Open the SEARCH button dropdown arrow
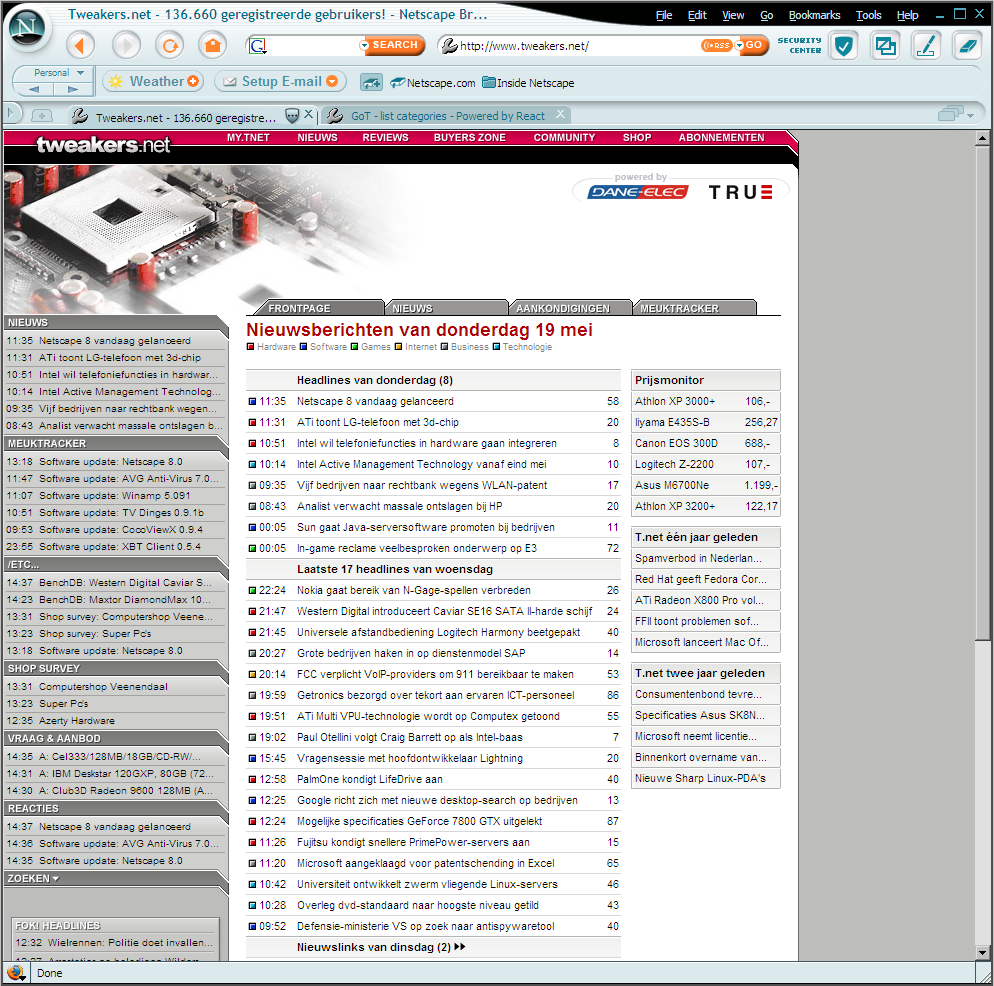Viewport: 994px width, 986px height. pos(364,45)
